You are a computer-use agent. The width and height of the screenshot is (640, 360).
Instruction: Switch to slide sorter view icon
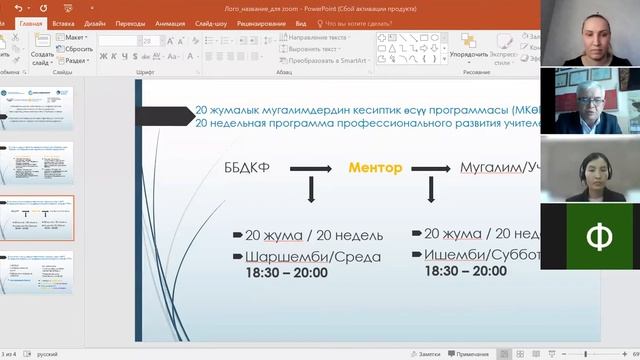click(520, 354)
